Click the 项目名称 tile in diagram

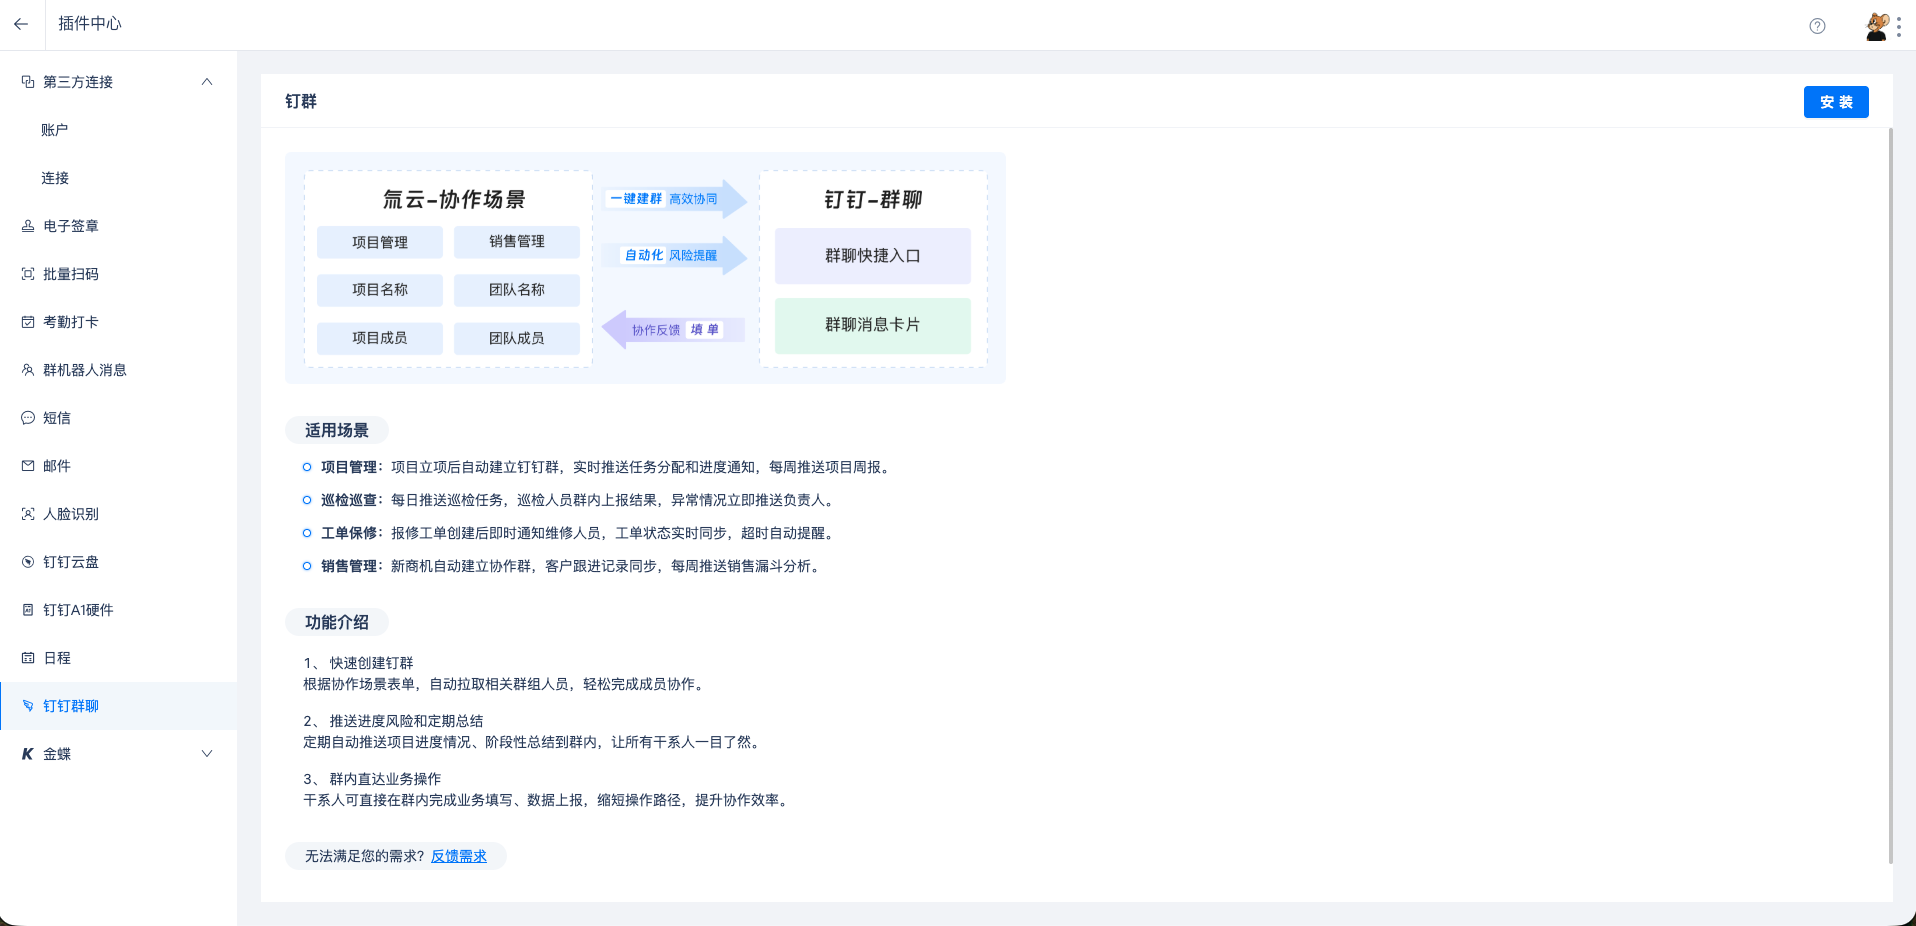pyautogui.click(x=380, y=290)
